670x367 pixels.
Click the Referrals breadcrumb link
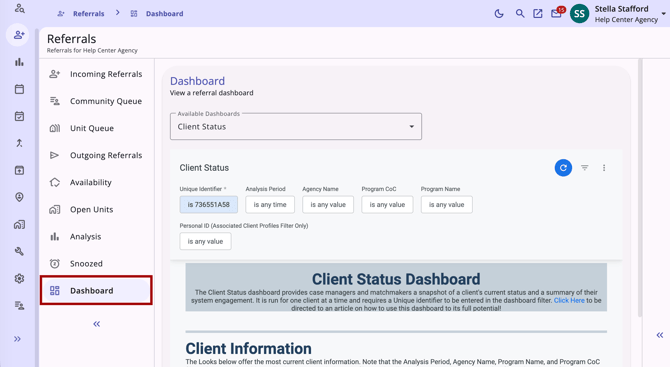click(88, 14)
